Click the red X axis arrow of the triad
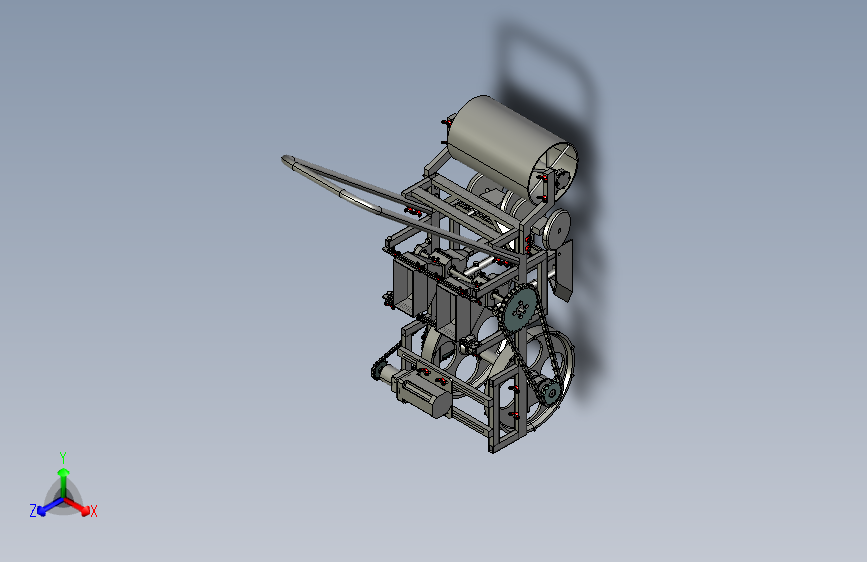 point(77,506)
